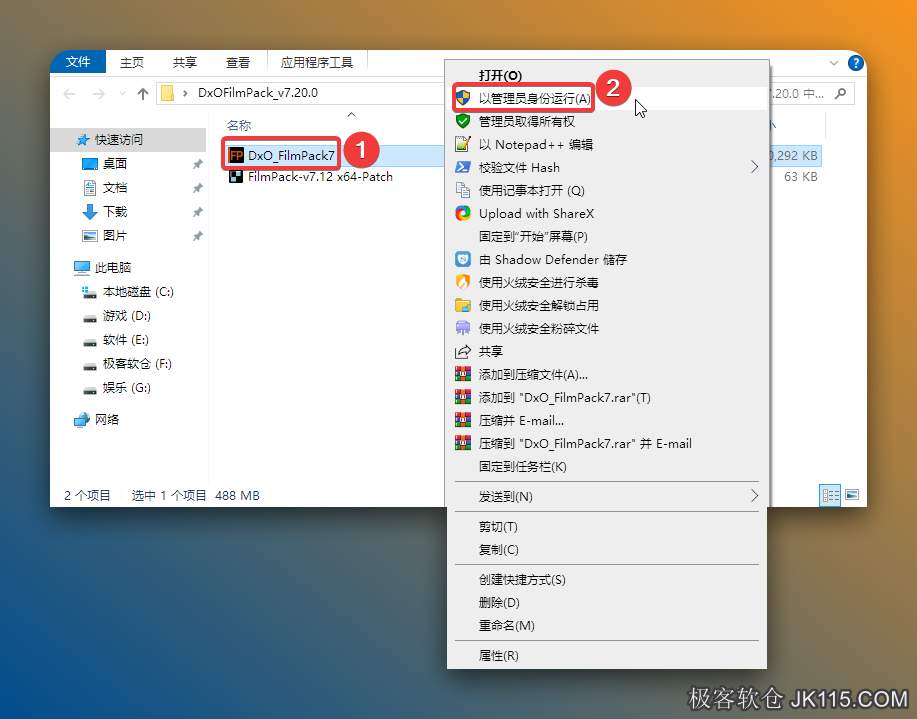The width and height of the screenshot is (917, 719).
Task: Choose 固定到任务栏(K)
Action: point(607,466)
